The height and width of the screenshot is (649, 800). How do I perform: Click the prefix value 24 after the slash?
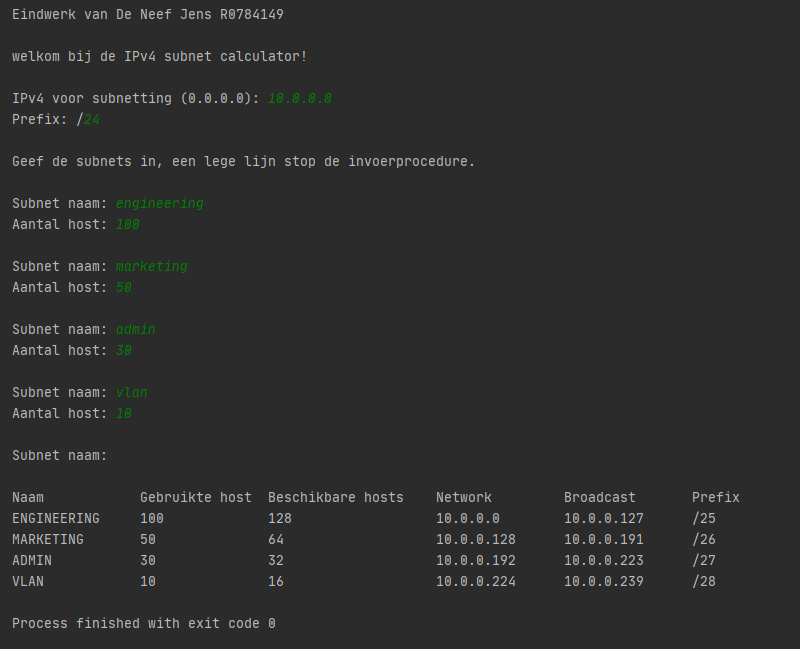(x=92, y=120)
